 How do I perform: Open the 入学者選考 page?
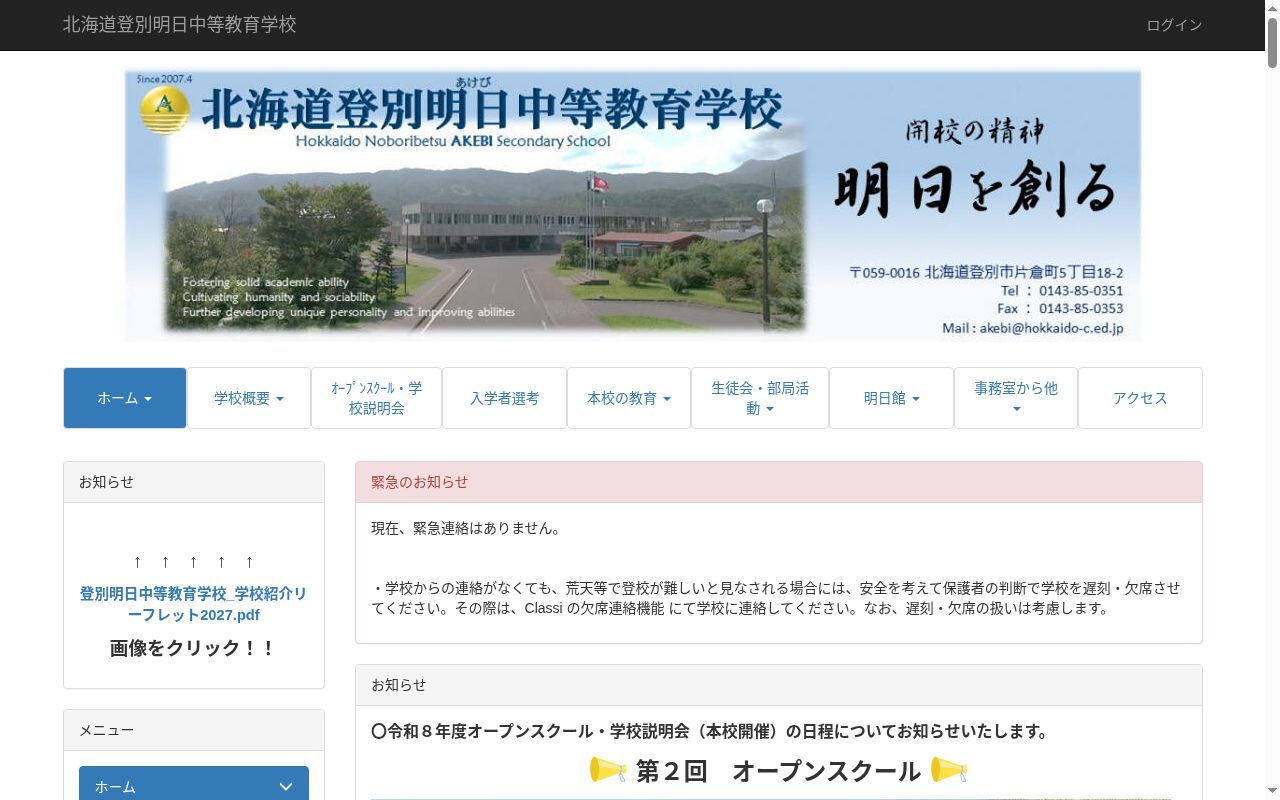[x=504, y=398]
